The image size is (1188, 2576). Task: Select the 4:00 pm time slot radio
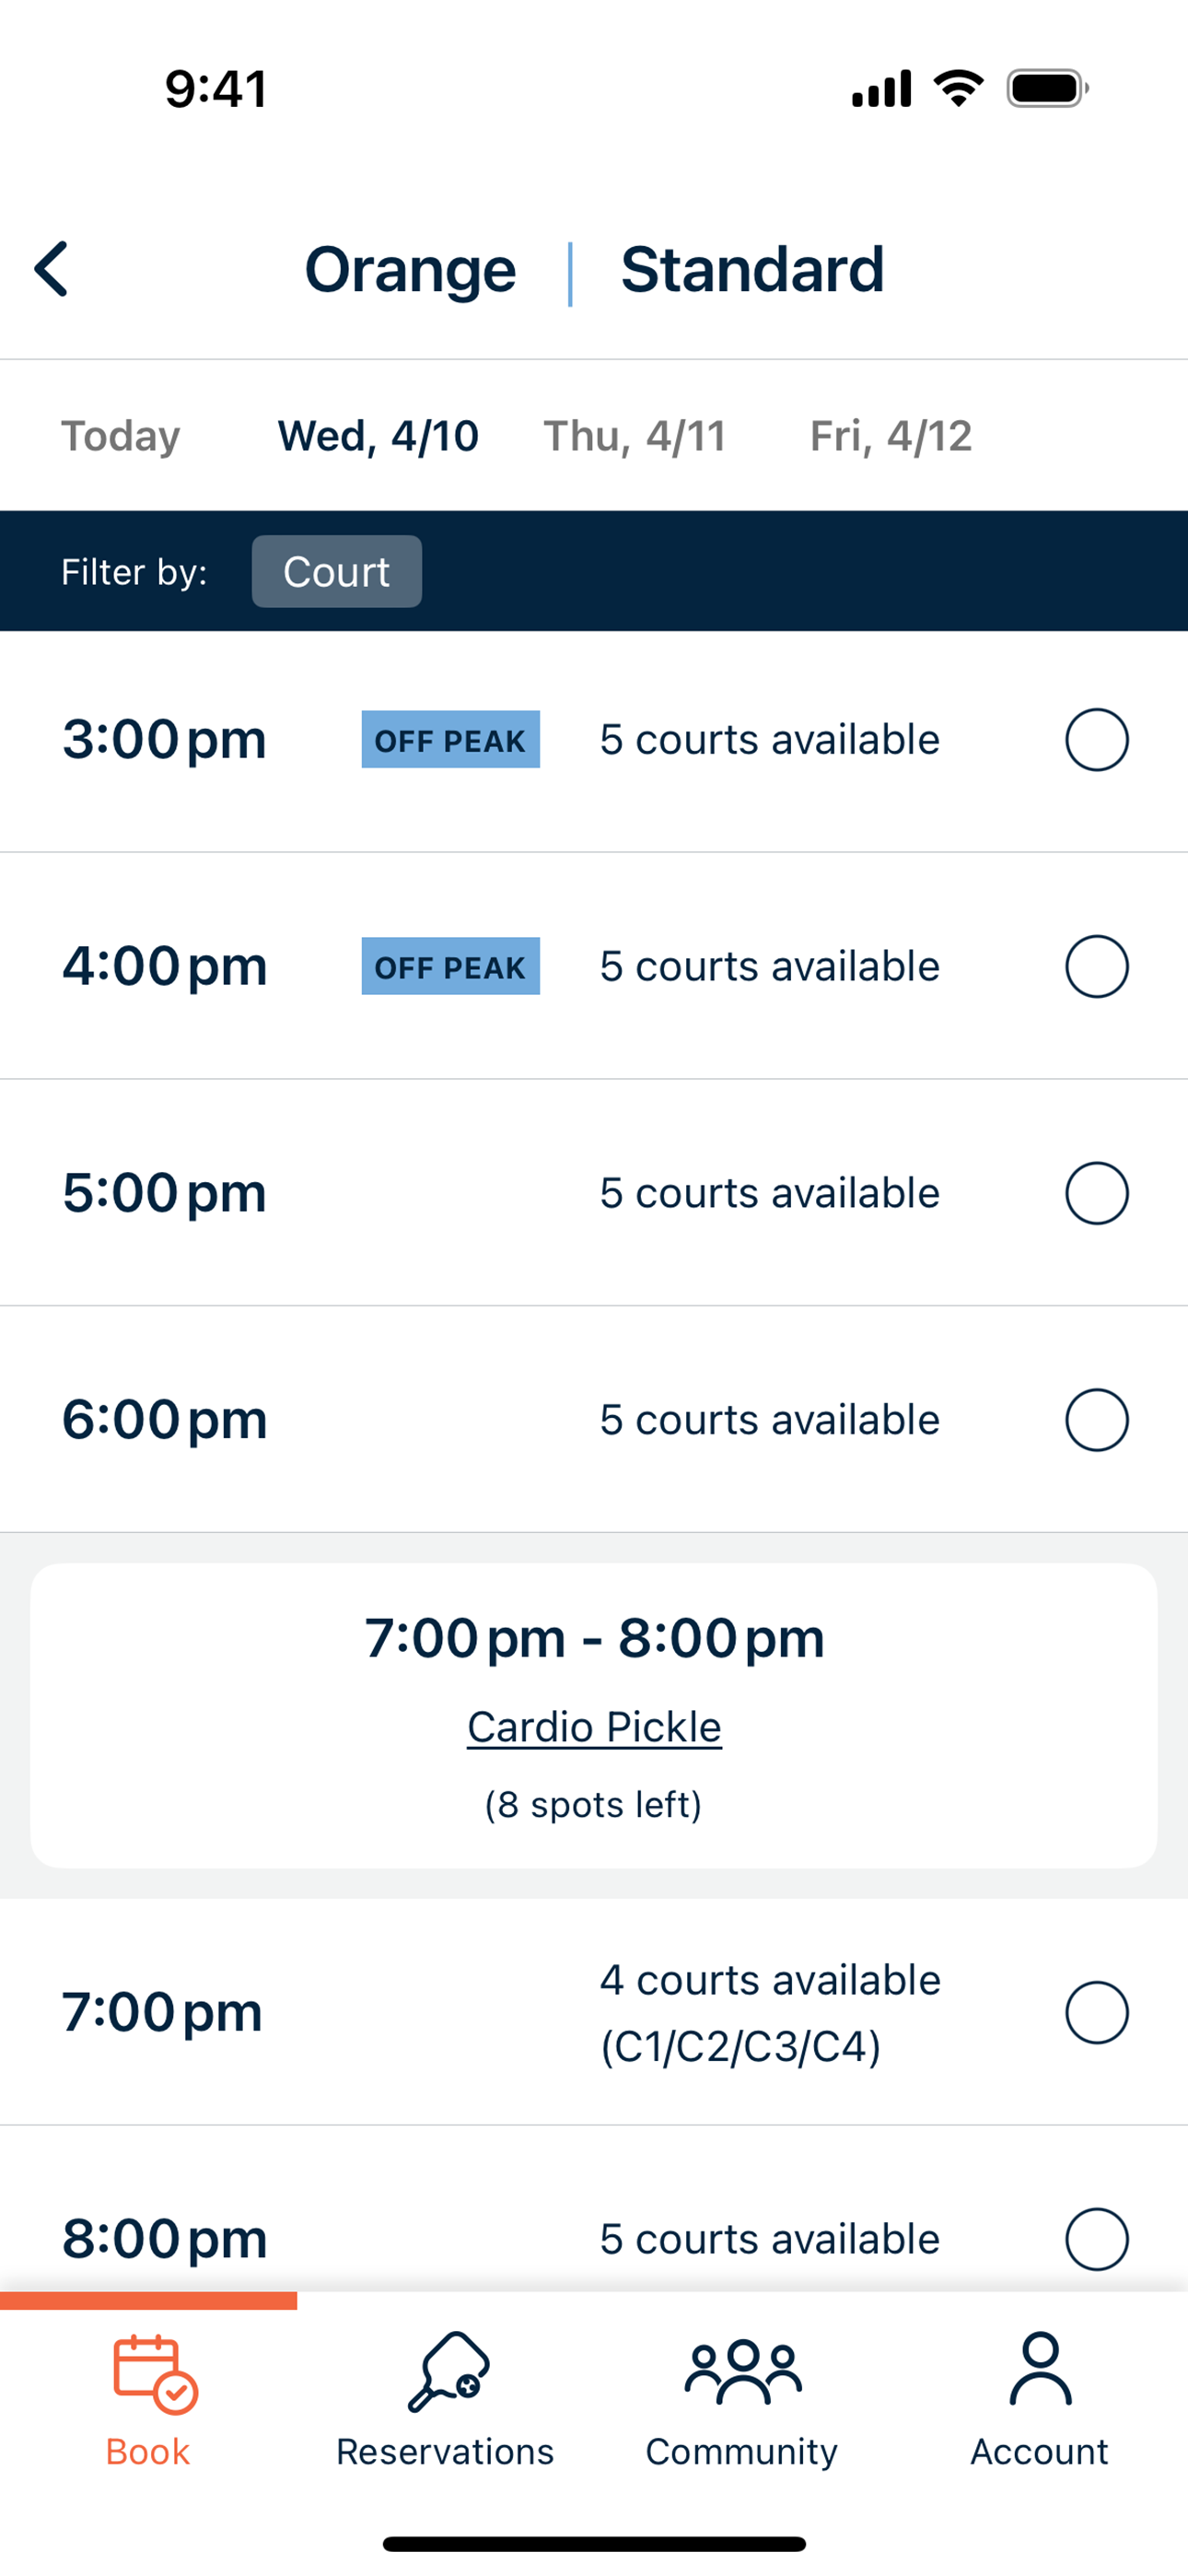point(1097,966)
